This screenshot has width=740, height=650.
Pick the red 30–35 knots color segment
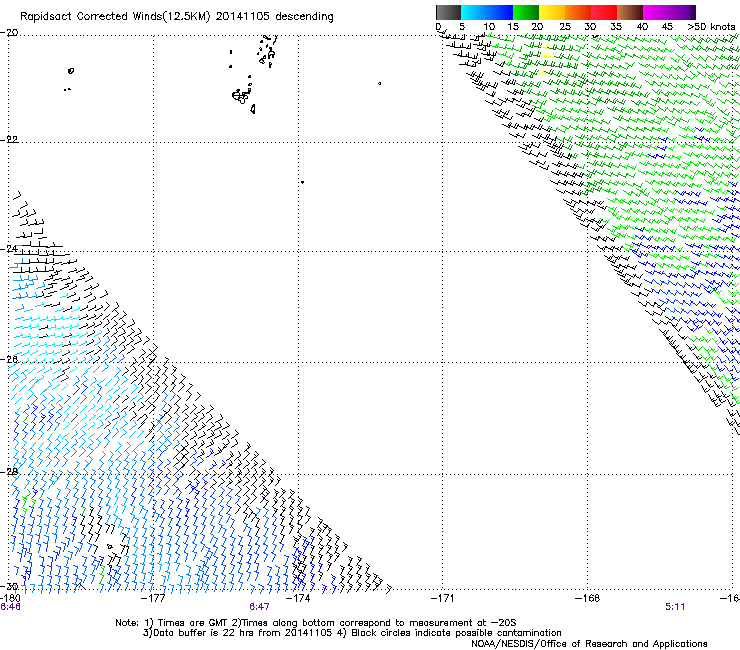[x=604, y=12]
